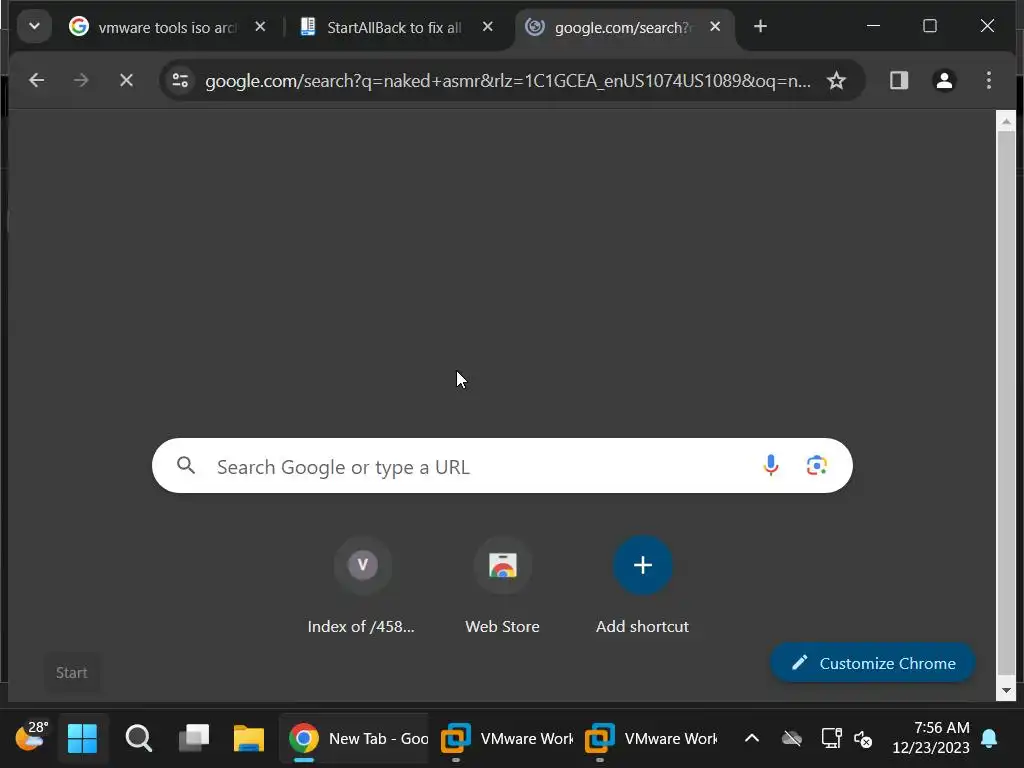Viewport: 1024px width, 768px height.
Task: Open File Explorer from the taskbar
Action: (x=249, y=739)
